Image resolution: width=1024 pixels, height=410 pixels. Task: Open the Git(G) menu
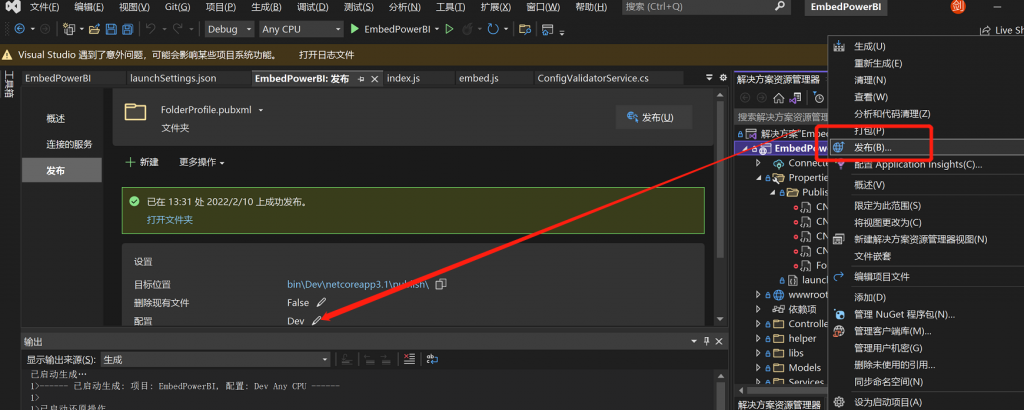(178, 7)
